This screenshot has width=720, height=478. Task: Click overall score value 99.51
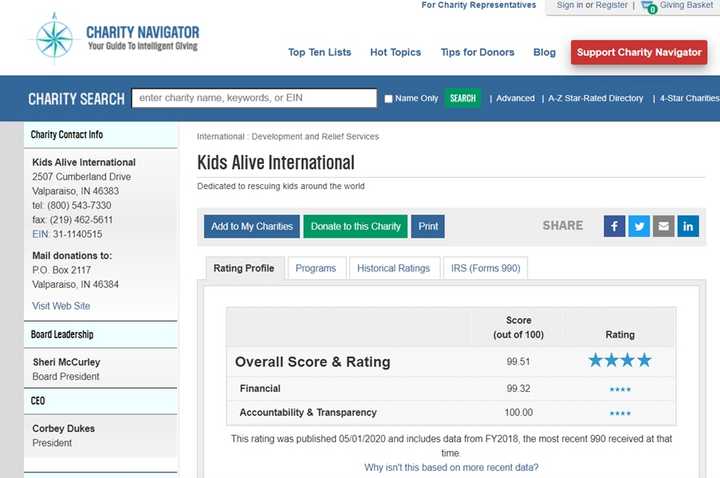click(518, 362)
